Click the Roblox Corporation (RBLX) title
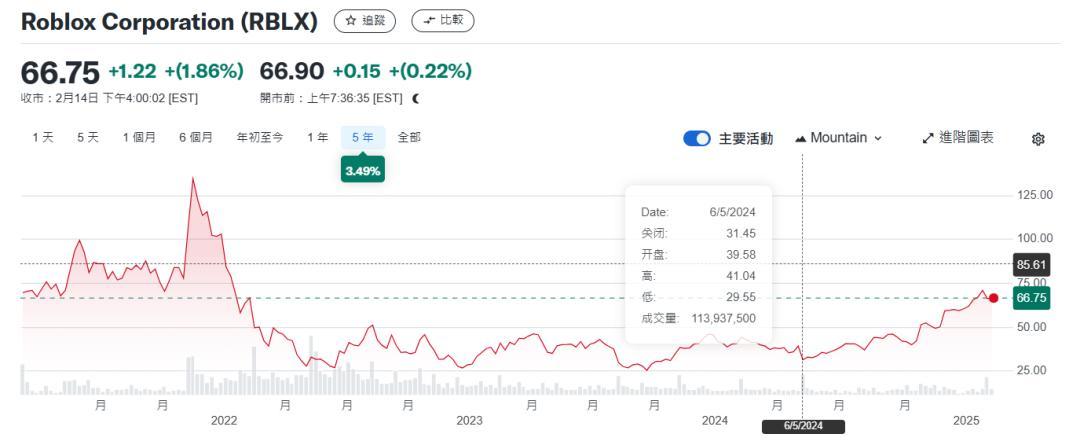The height and width of the screenshot is (445, 1080). (169, 21)
